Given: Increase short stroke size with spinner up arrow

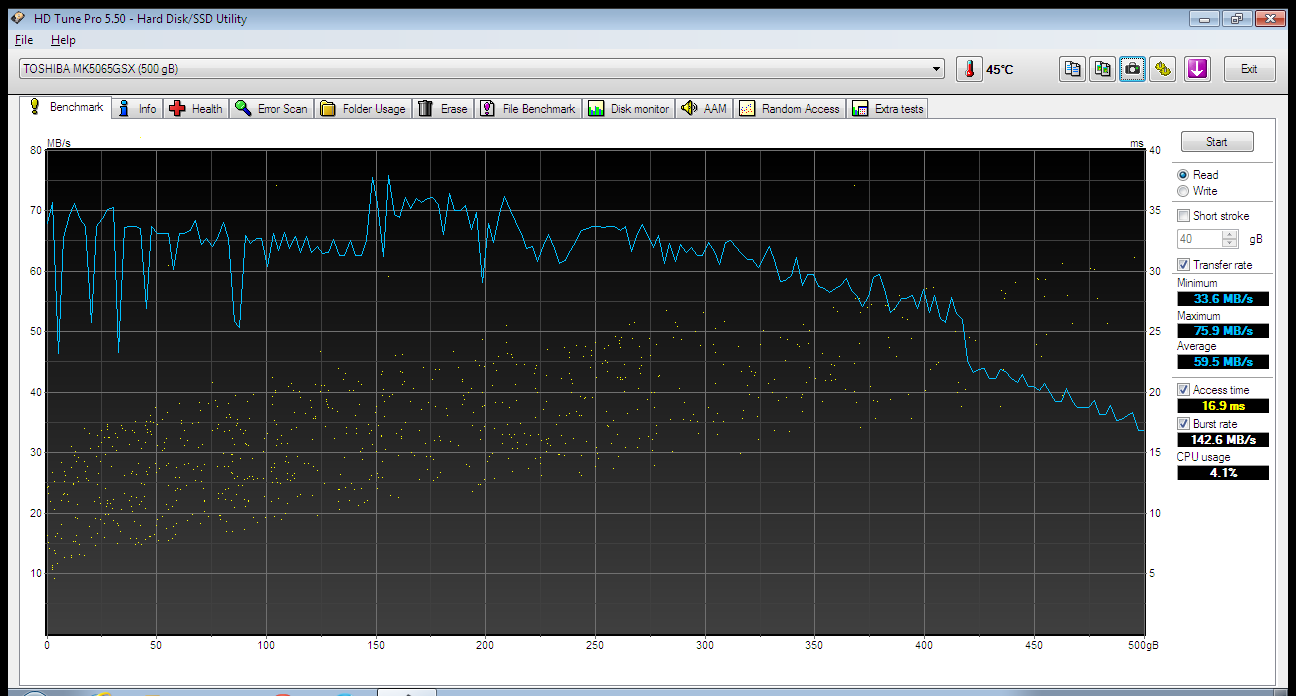Looking at the screenshot, I should (1231, 235).
